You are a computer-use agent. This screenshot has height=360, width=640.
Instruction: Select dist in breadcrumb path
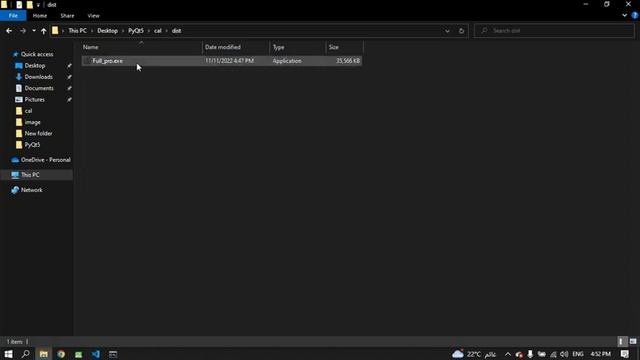point(176,31)
